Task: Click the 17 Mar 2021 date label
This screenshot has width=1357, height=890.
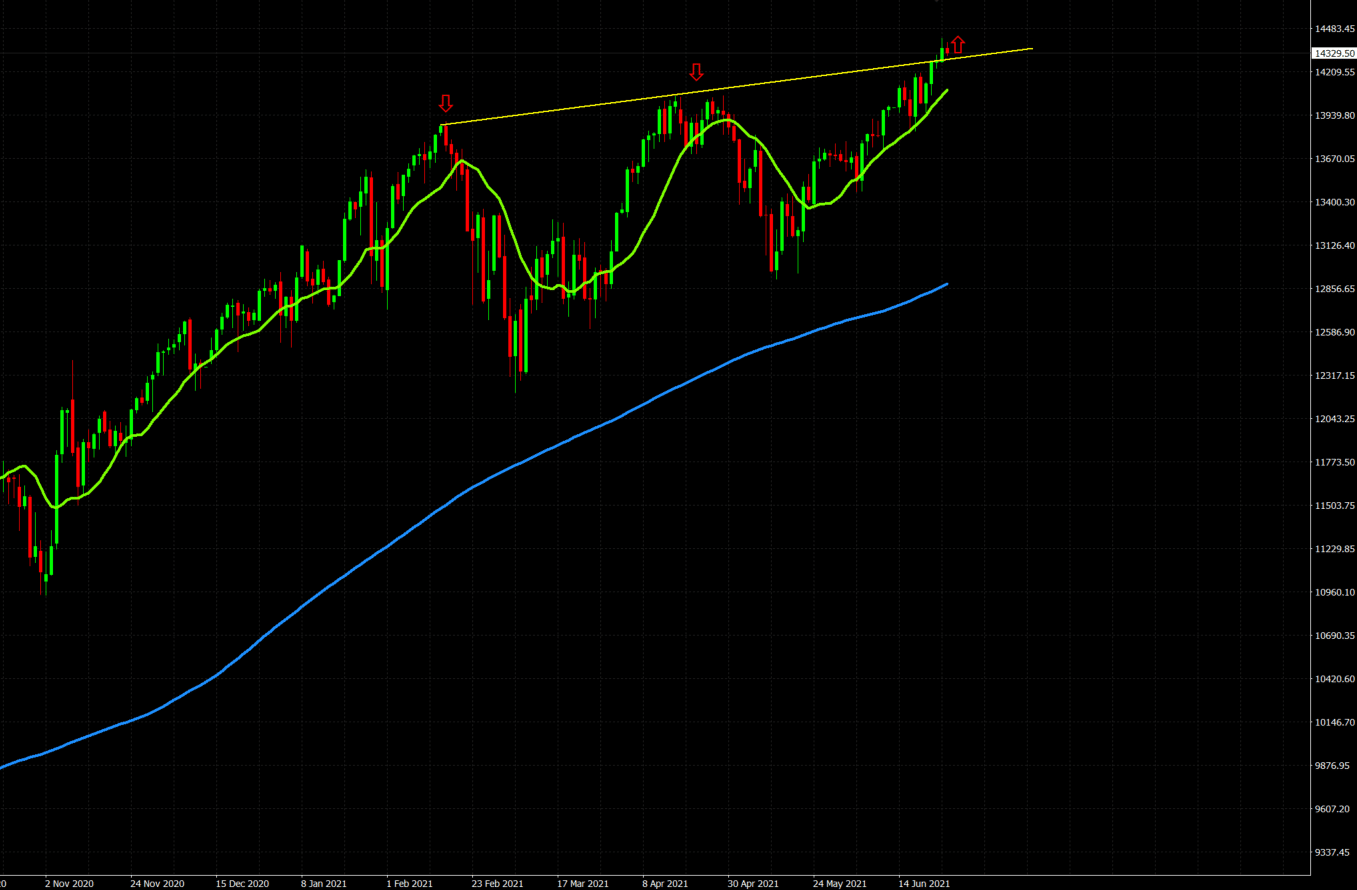Action: (583, 884)
